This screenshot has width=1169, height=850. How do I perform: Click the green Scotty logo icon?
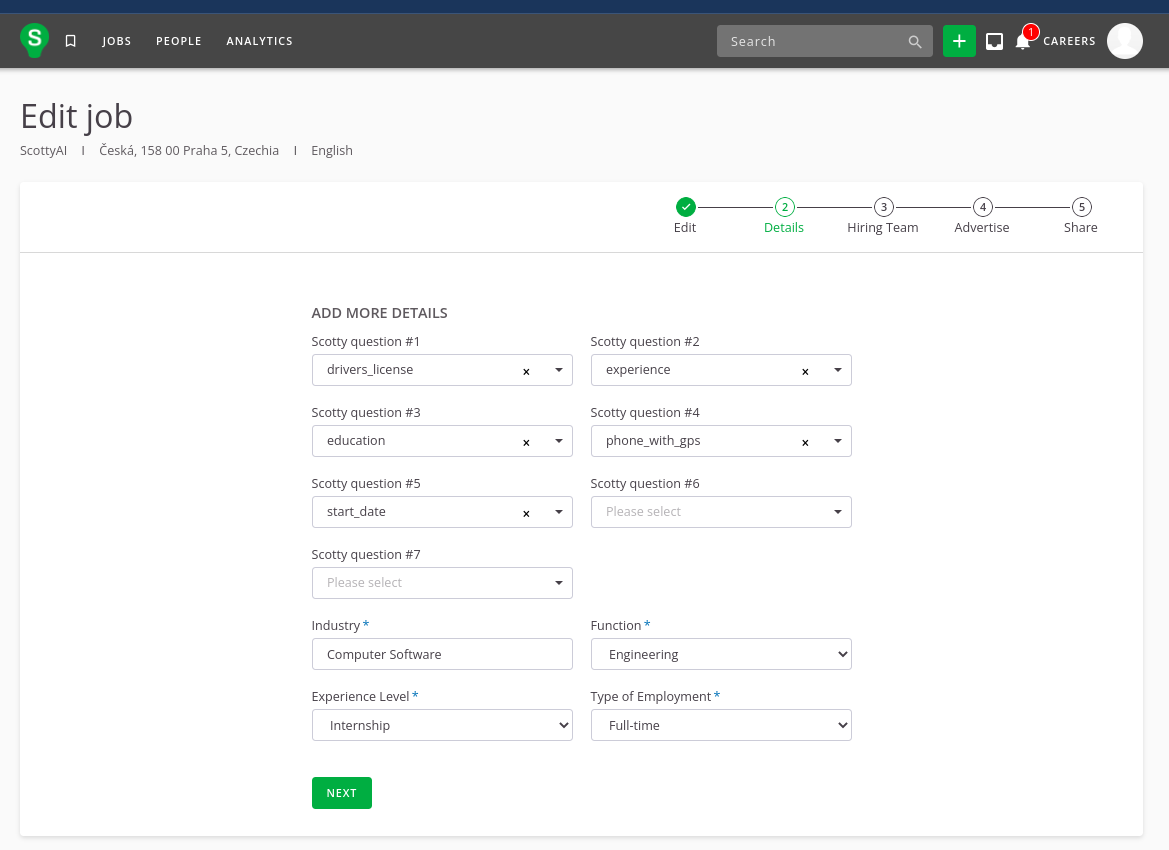click(x=35, y=40)
